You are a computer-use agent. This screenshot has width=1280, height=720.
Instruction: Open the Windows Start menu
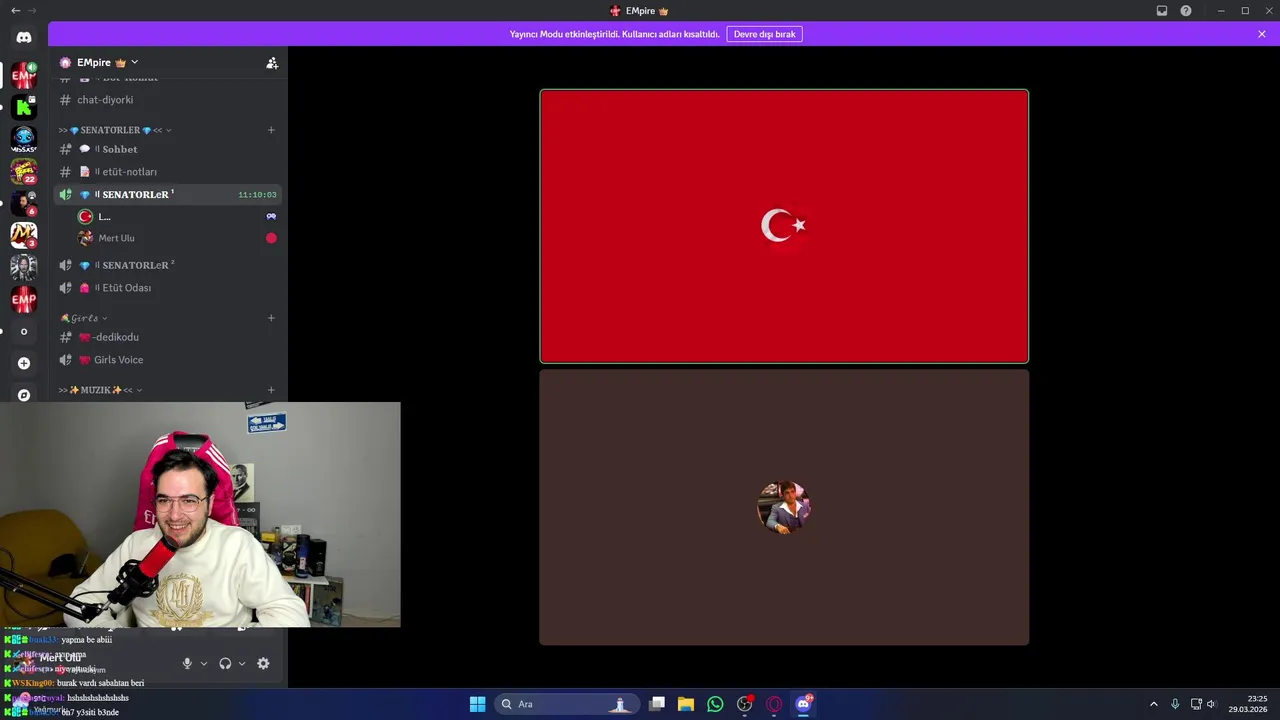pos(477,704)
